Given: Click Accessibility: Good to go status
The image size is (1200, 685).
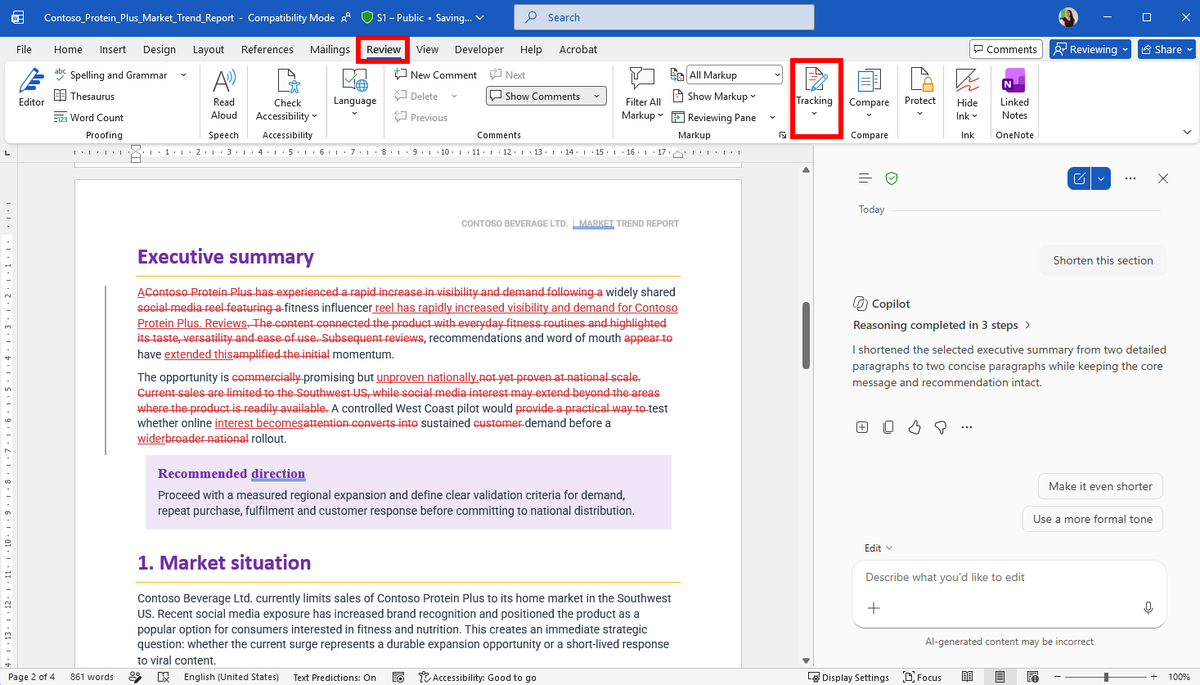Looking at the screenshot, I should pos(477,677).
